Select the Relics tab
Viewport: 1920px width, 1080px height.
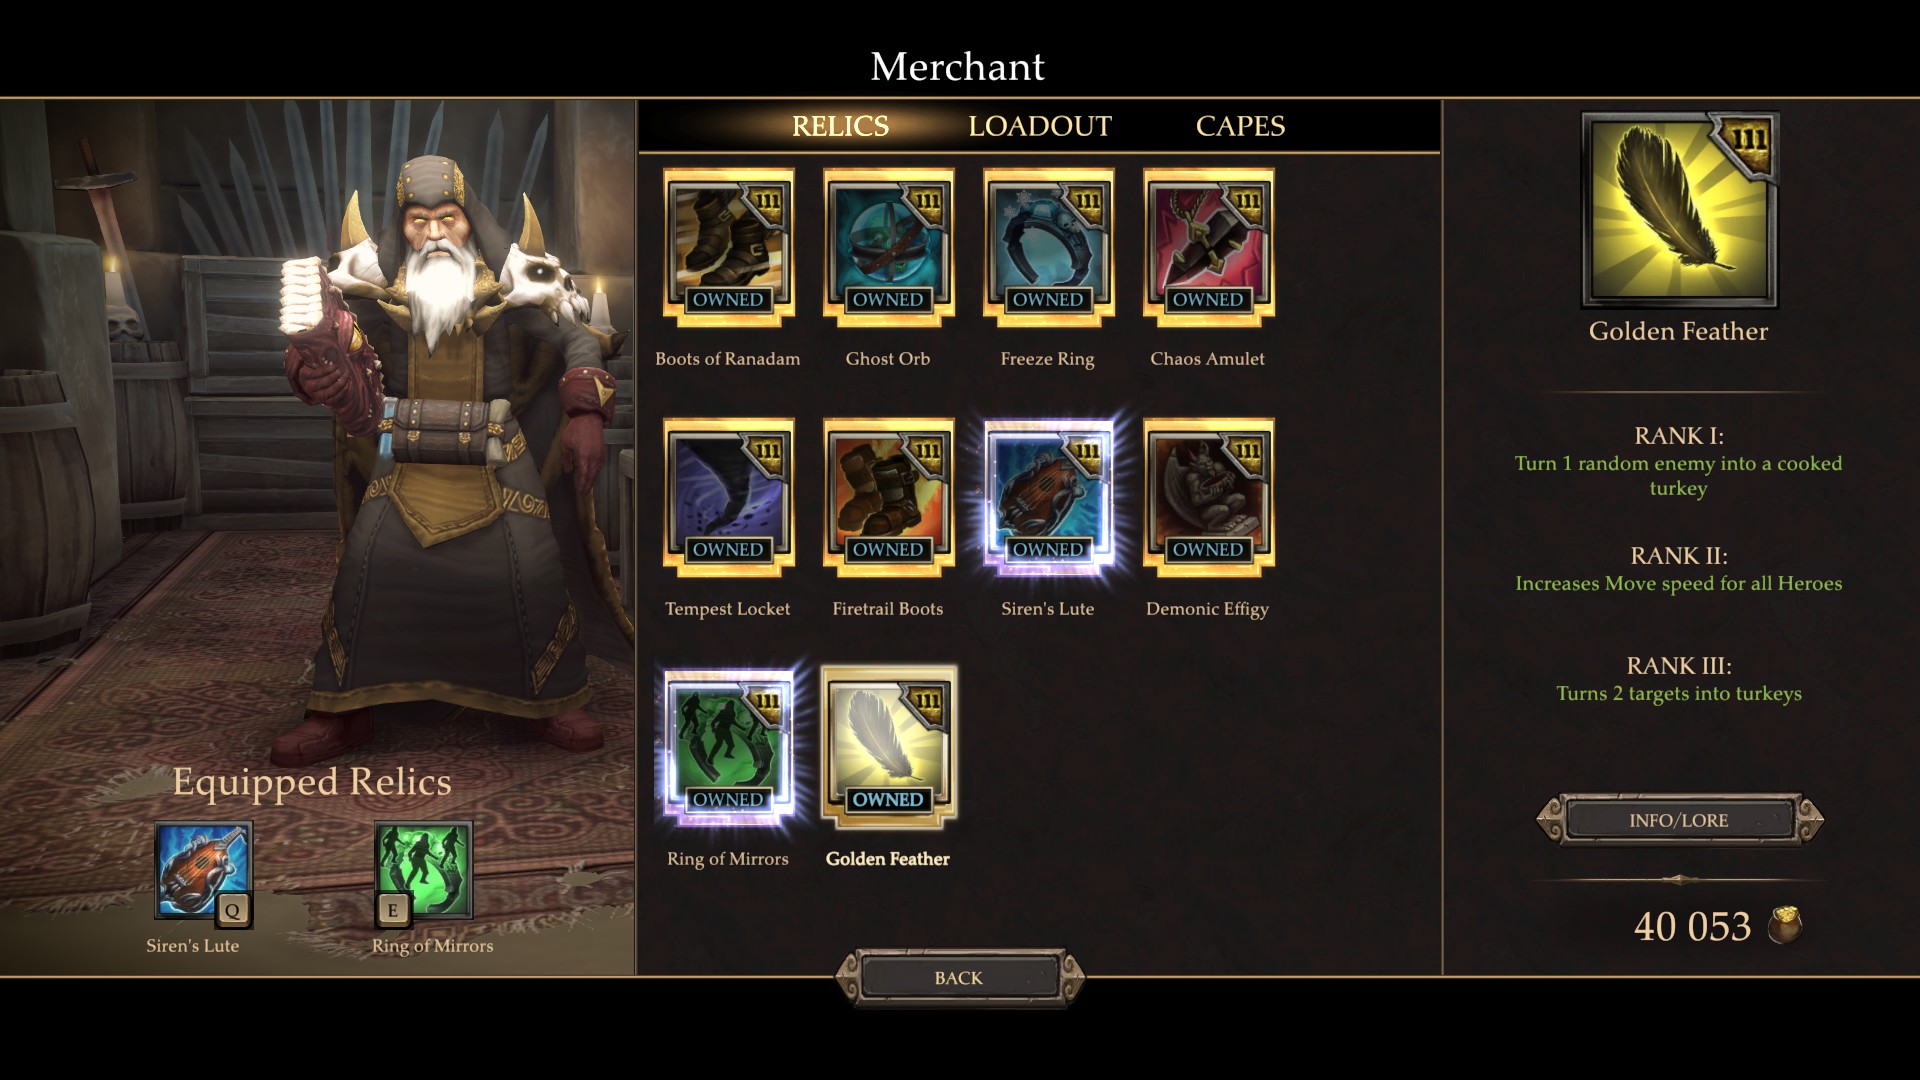coord(840,126)
